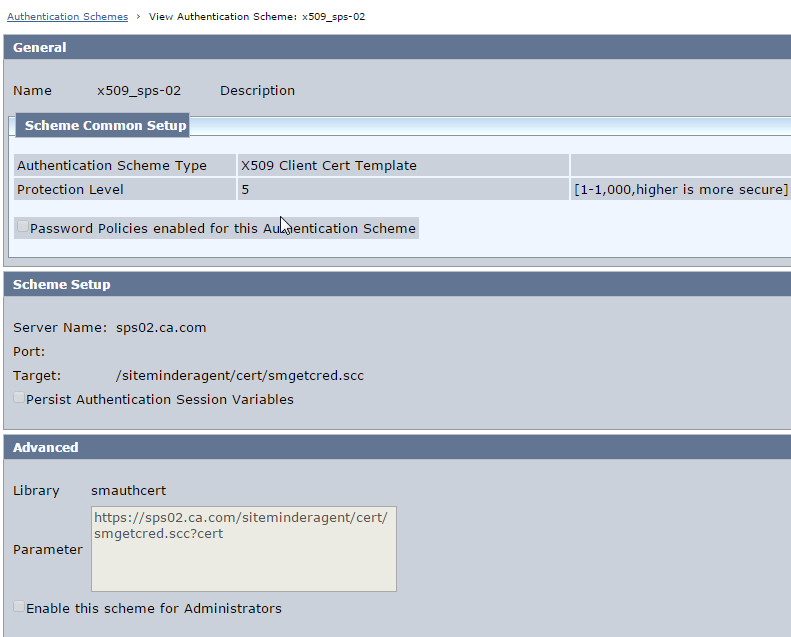The height and width of the screenshot is (637, 791).
Task: Toggle Enable this scheme for Administrators checkbox
Action: (x=19, y=606)
